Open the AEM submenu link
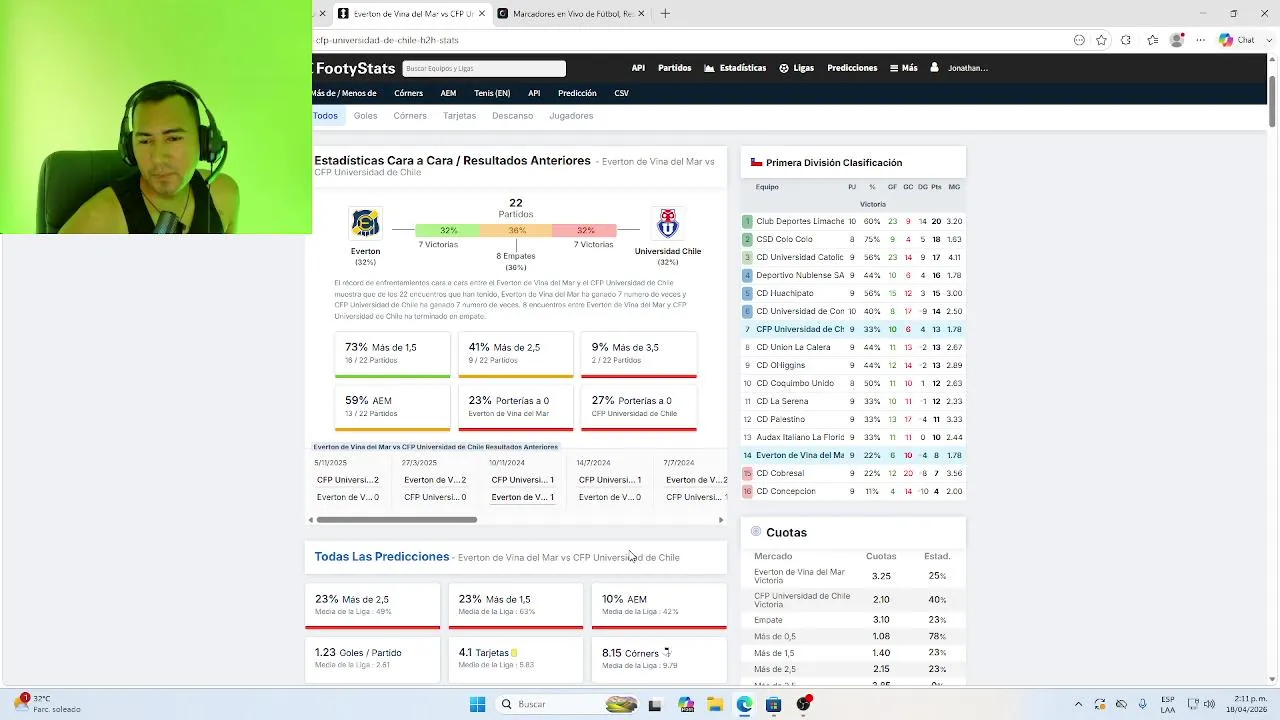The width and height of the screenshot is (1280, 720). [x=448, y=93]
